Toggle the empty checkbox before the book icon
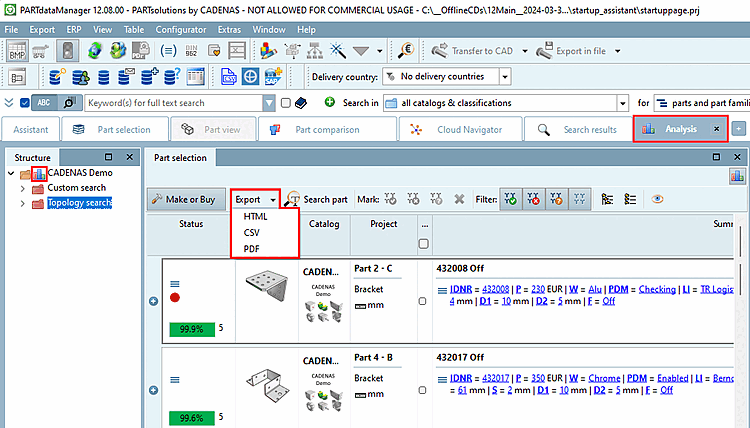 point(286,103)
